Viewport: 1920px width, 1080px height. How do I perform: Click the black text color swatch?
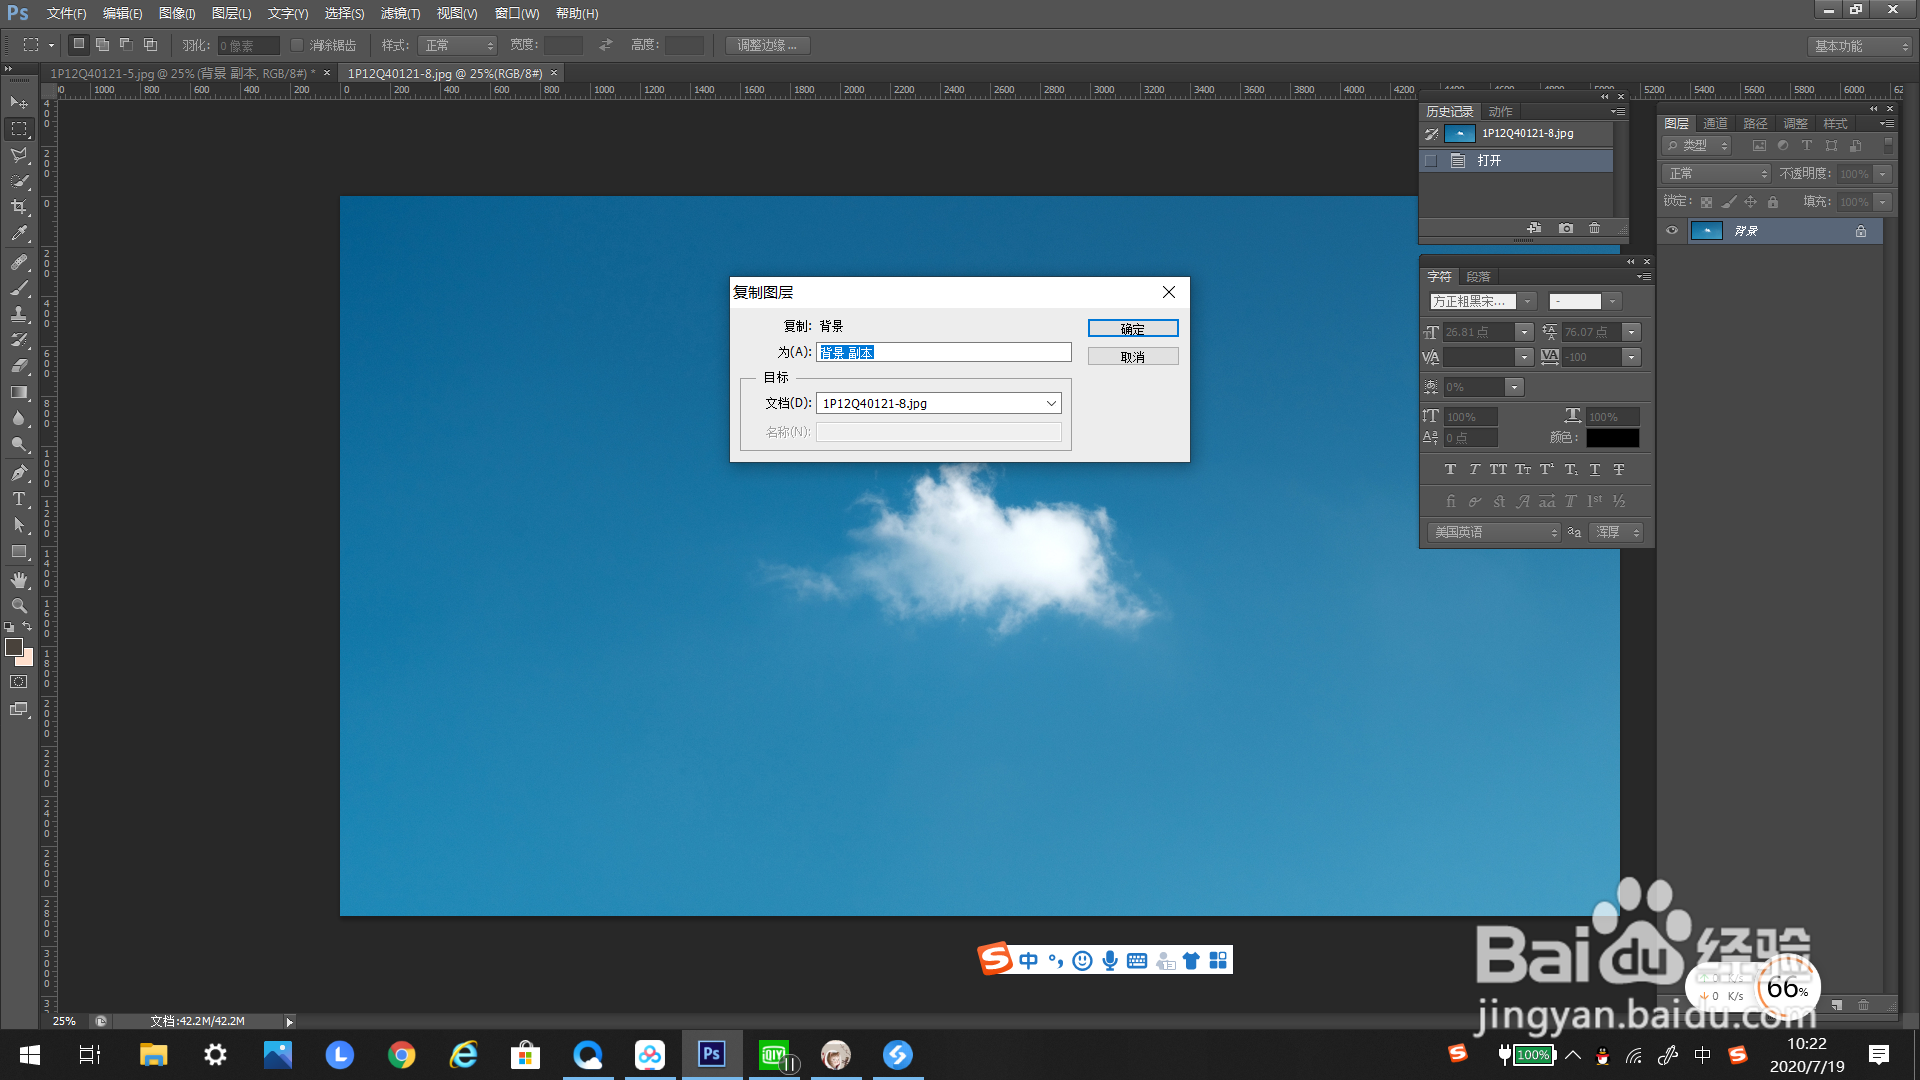click(1612, 438)
